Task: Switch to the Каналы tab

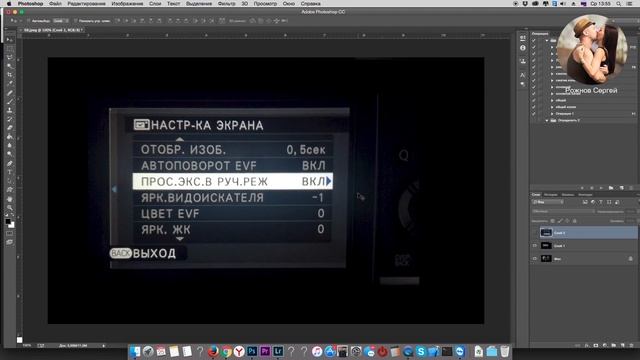Action: coord(568,195)
